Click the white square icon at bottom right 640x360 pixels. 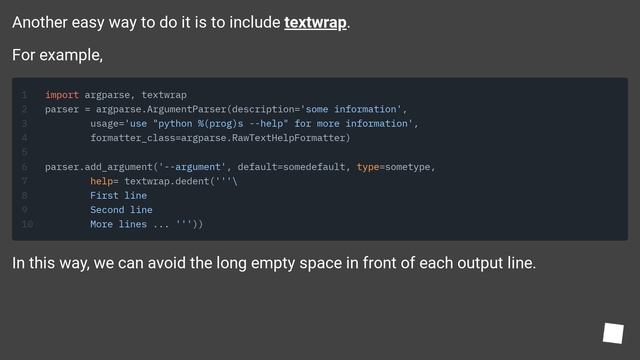613,333
